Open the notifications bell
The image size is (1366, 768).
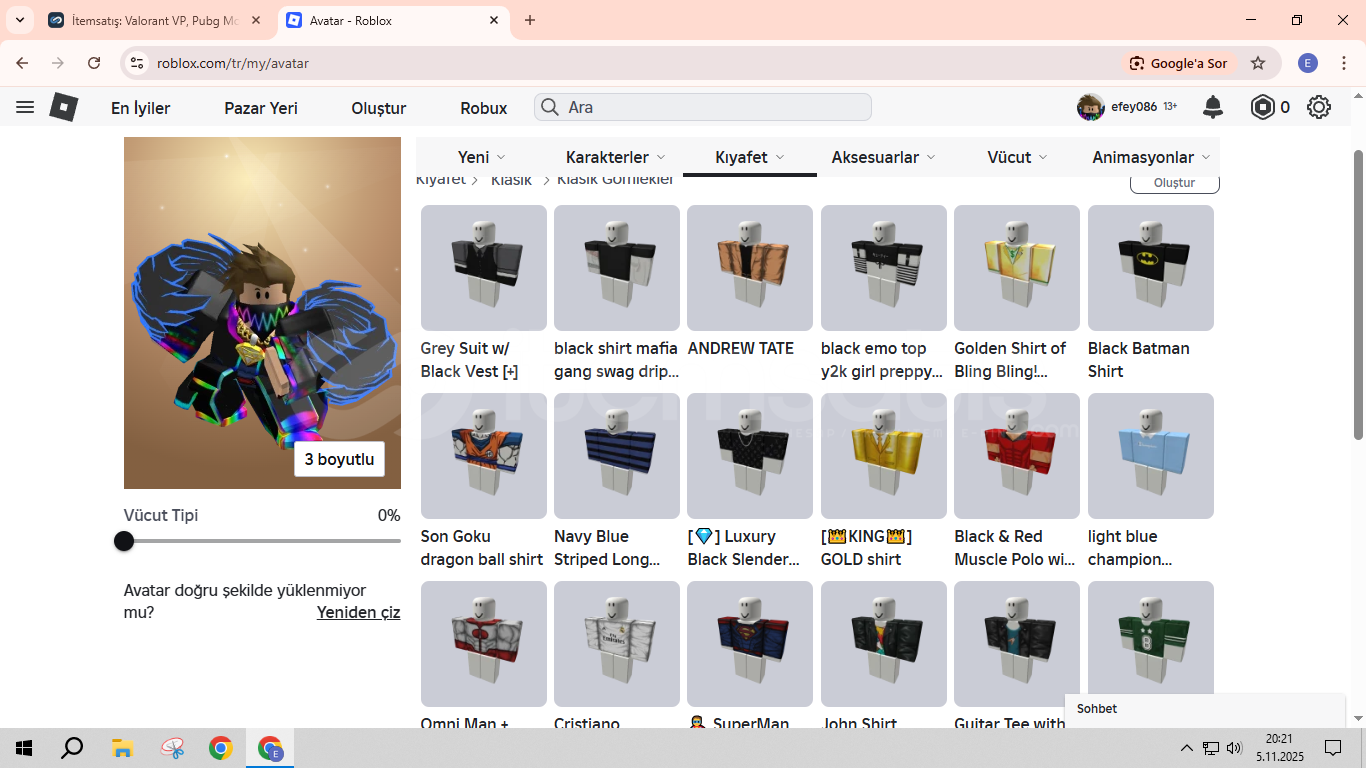pyautogui.click(x=1212, y=107)
